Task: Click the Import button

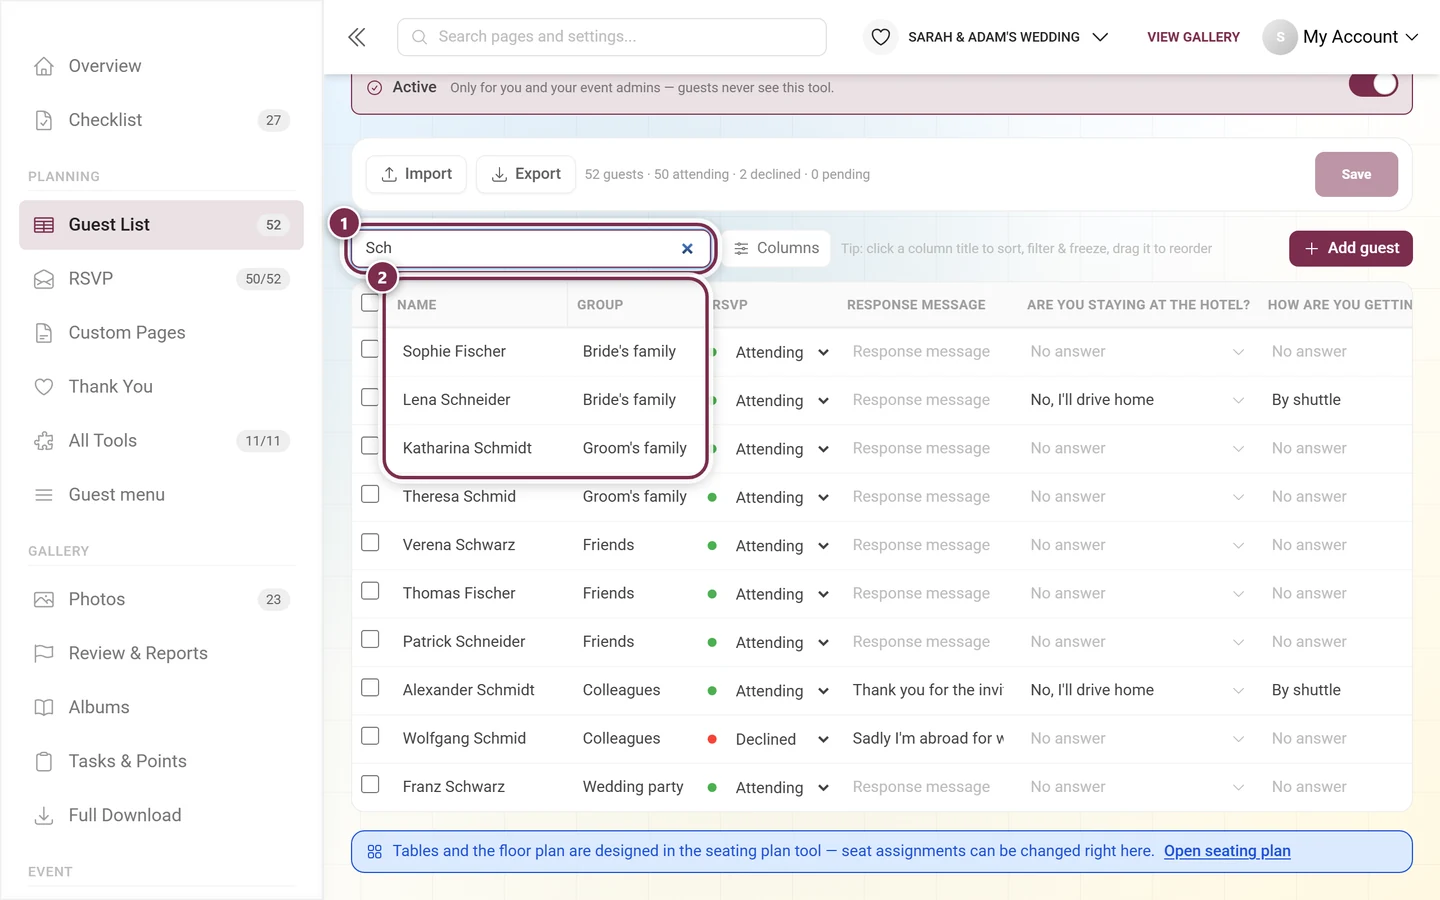Action: (417, 174)
